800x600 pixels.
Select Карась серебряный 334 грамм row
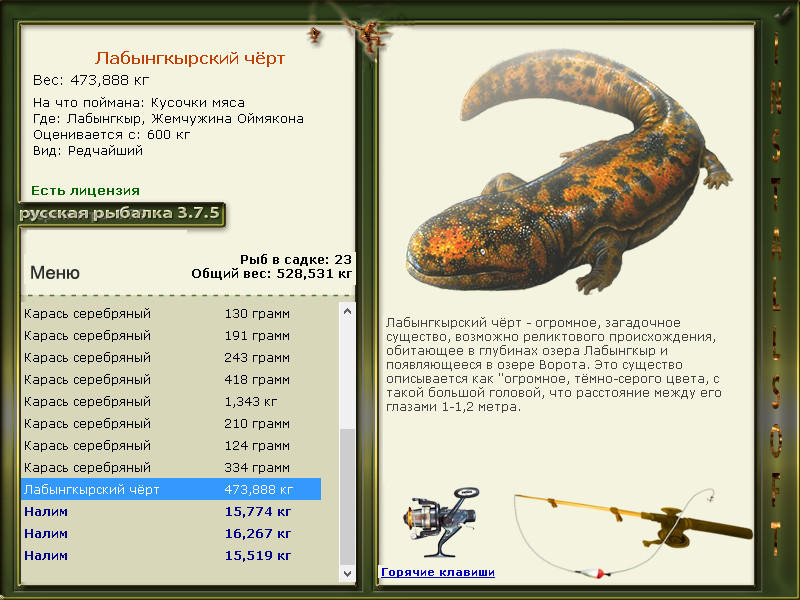(171, 467)
